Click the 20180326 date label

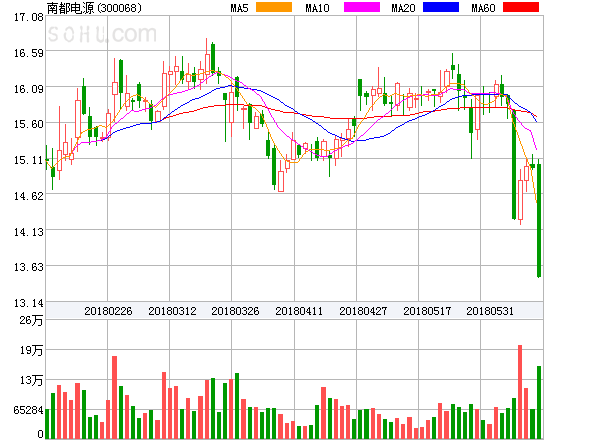pos(235,311)
